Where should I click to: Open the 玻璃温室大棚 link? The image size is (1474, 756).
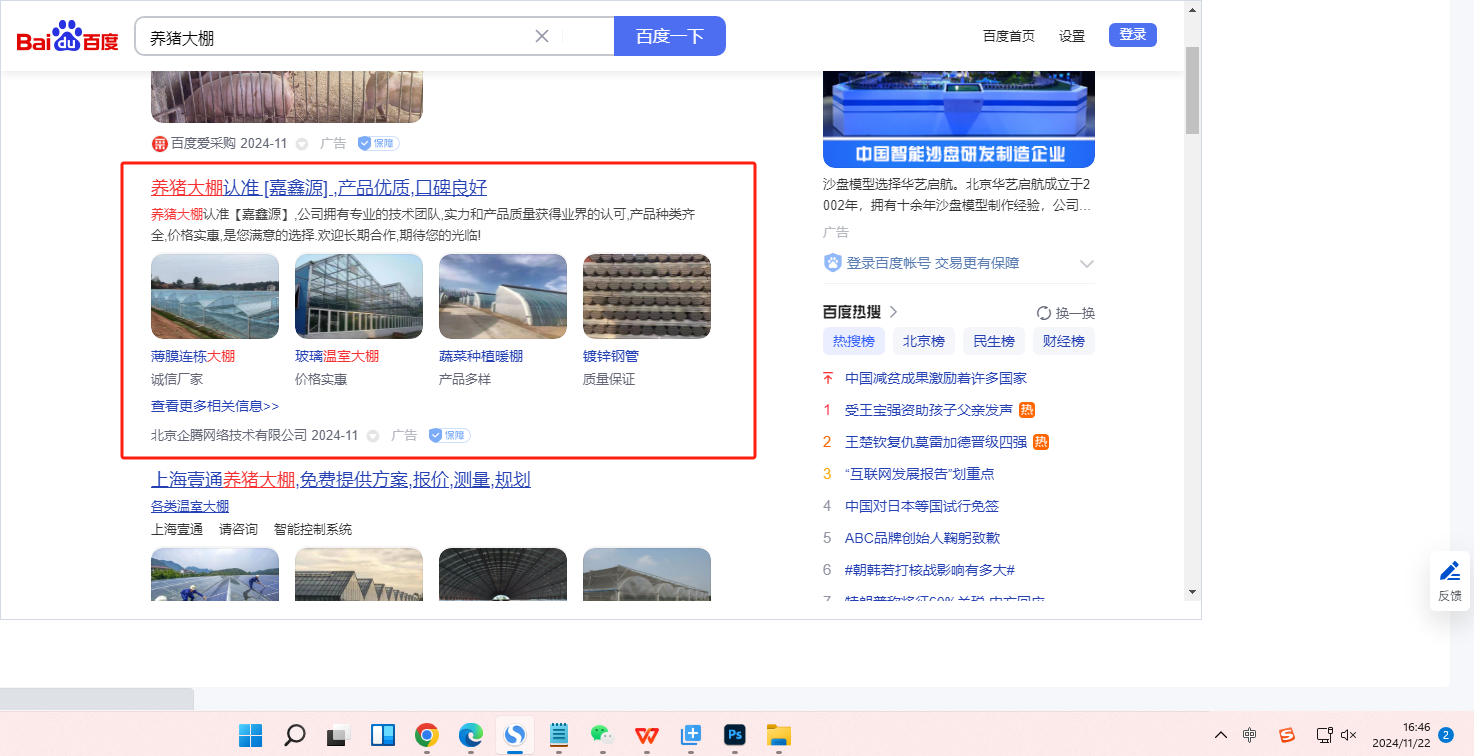337,356
